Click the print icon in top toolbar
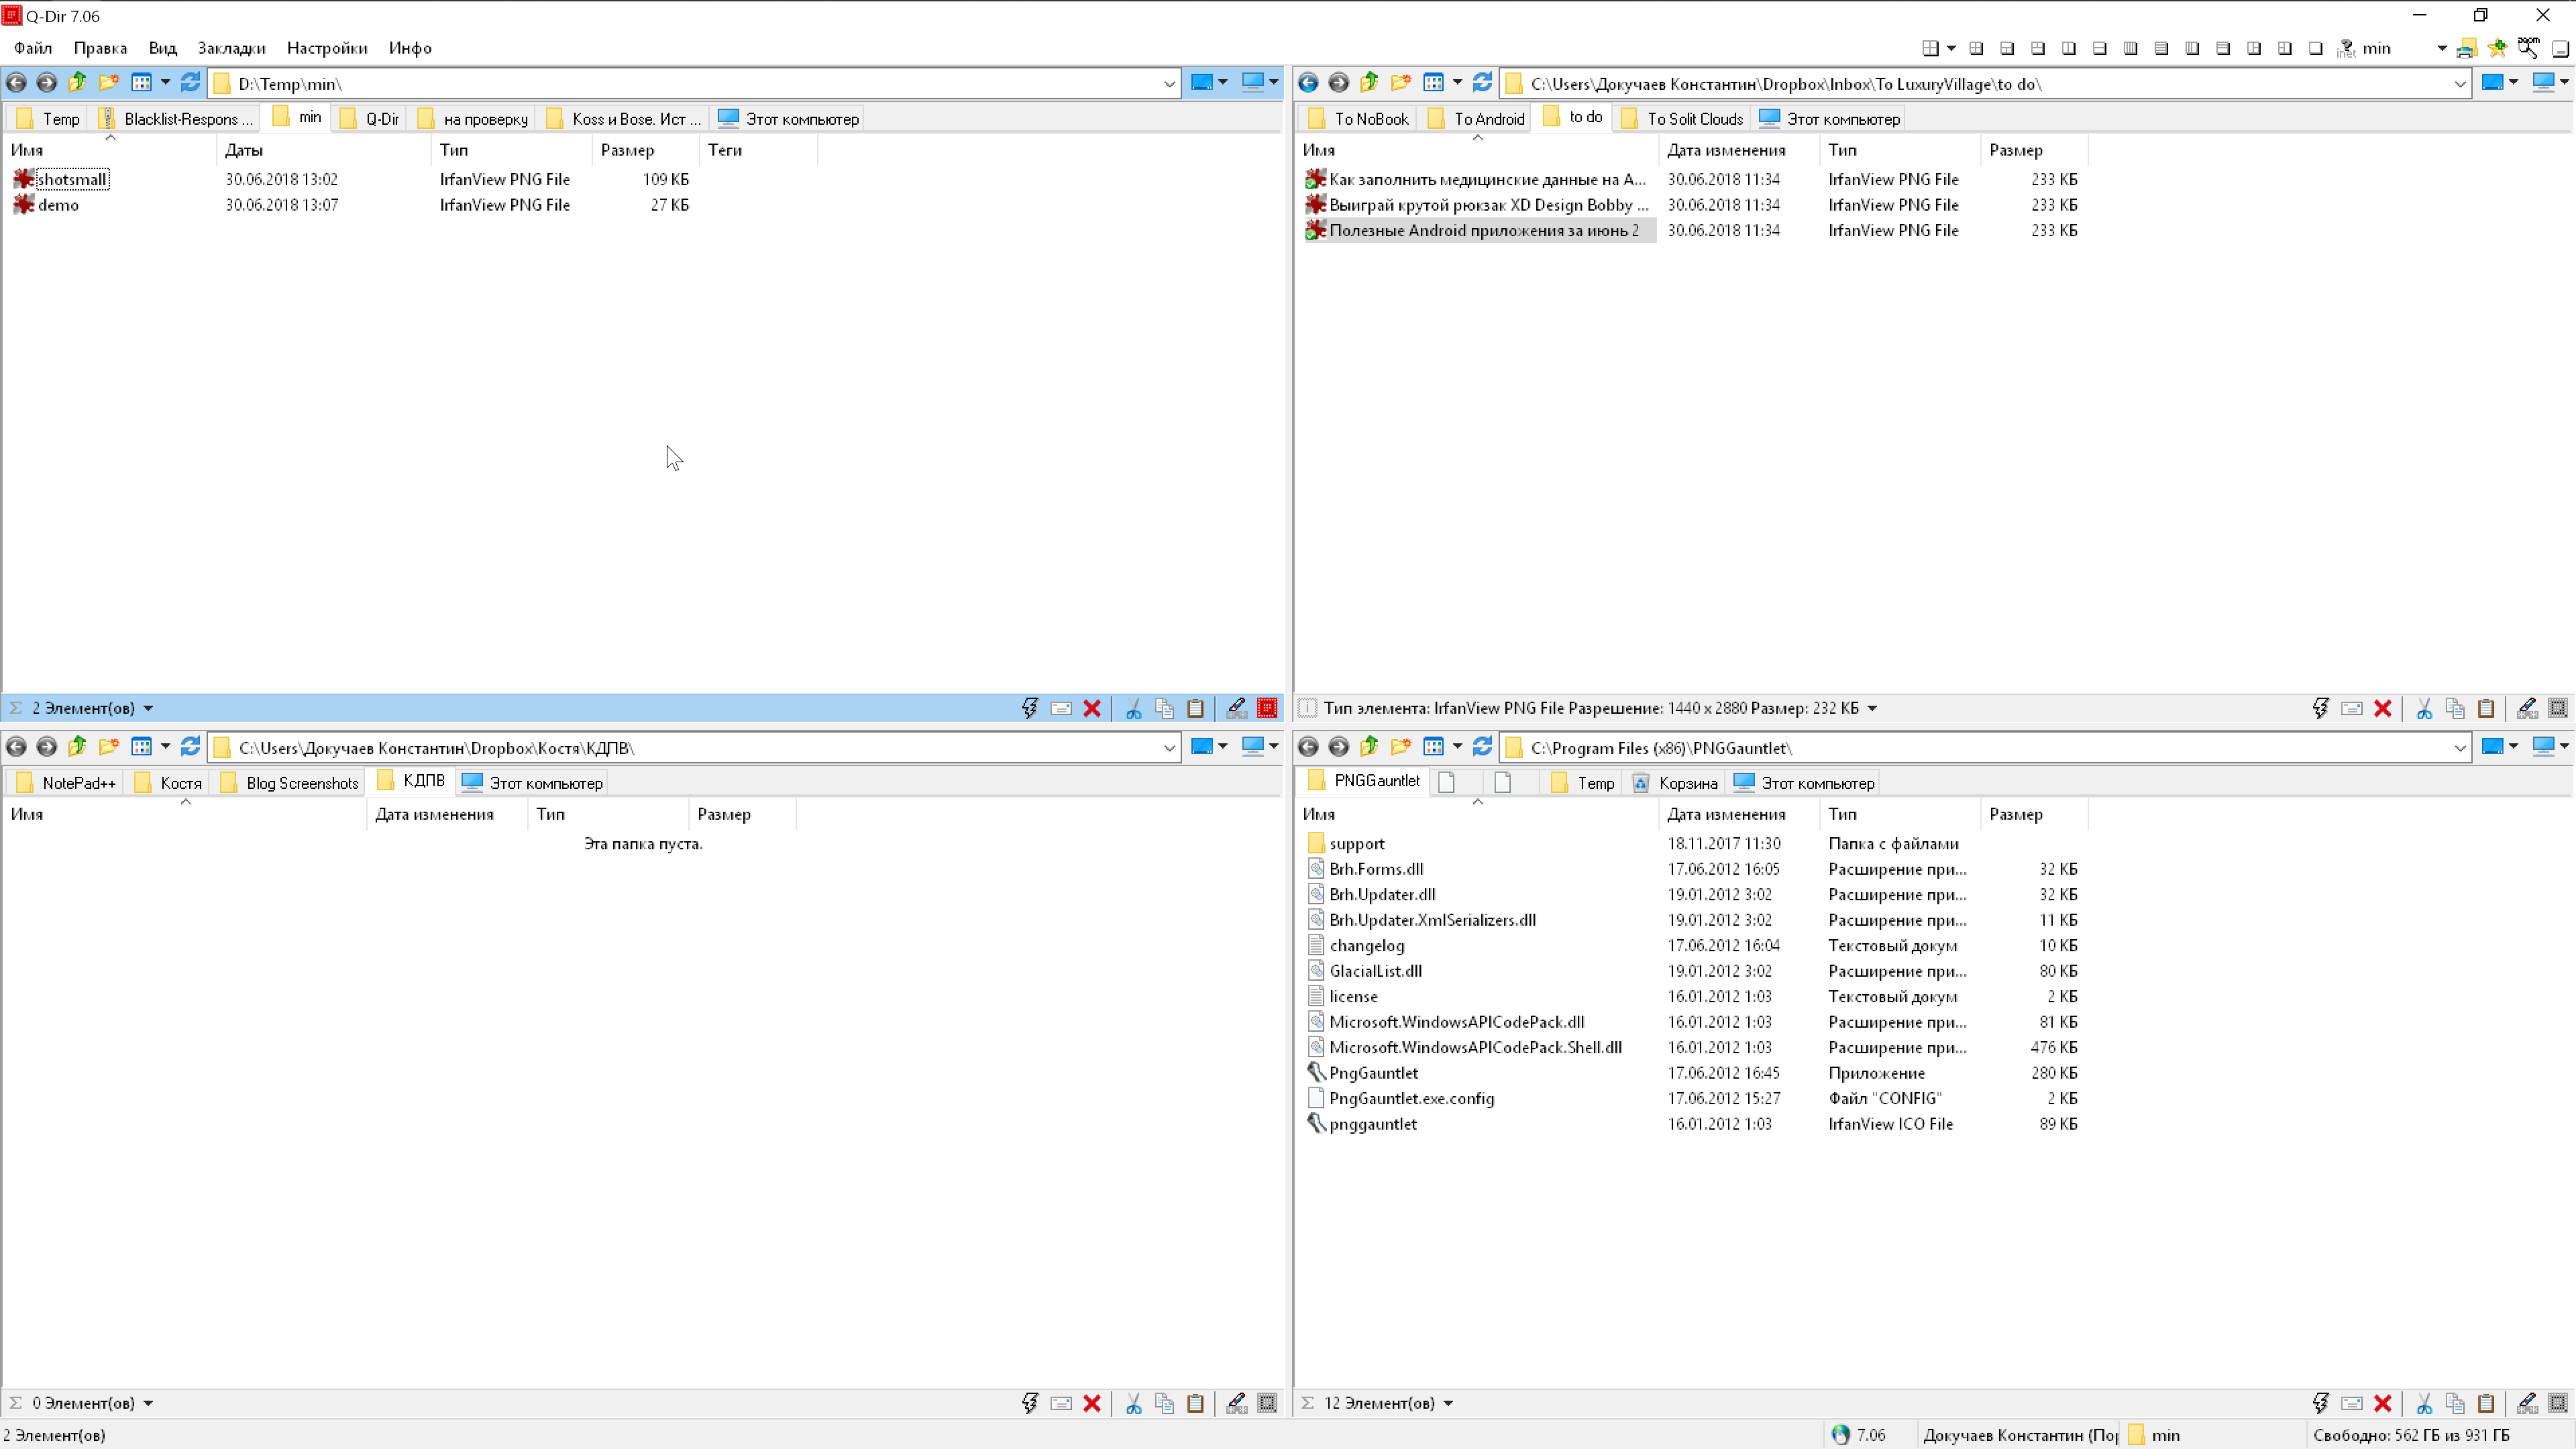This screenshot has height=1449, width=2576. [2467, 48]
